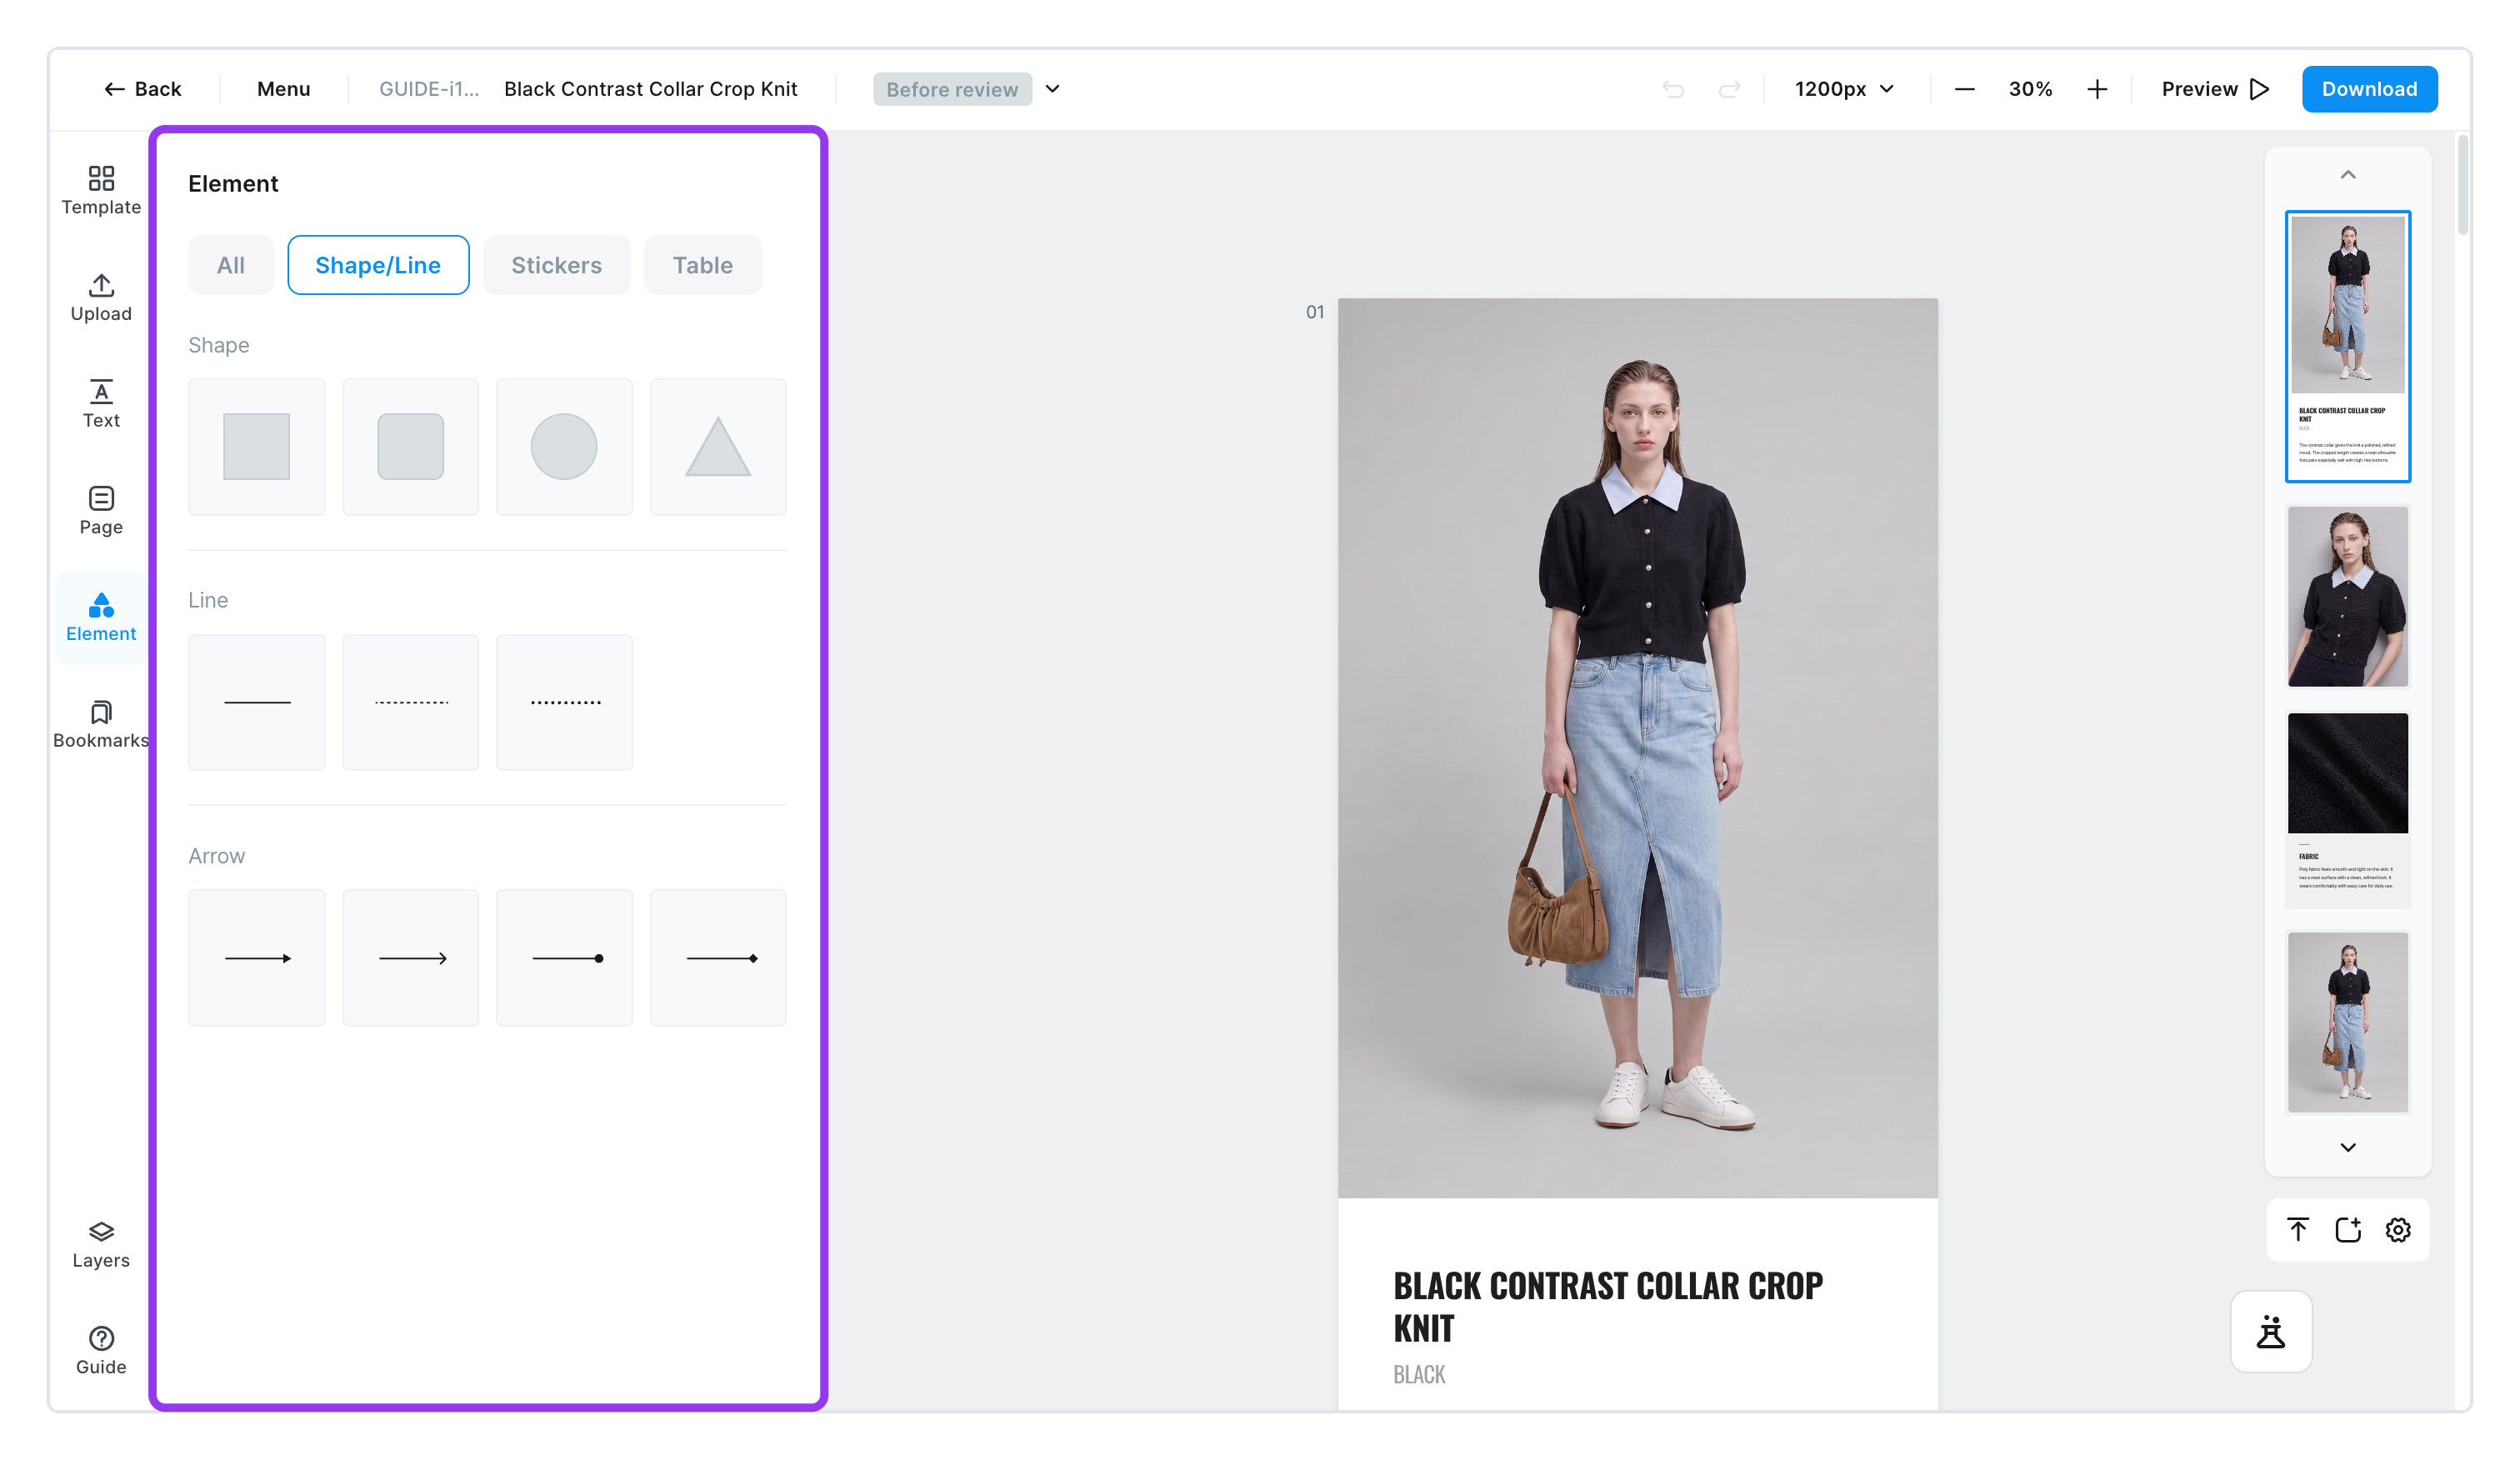Screen dimensions: 2520x1460
Task: Zoom out with the minus button
Action: click(x=1964, y=89)
